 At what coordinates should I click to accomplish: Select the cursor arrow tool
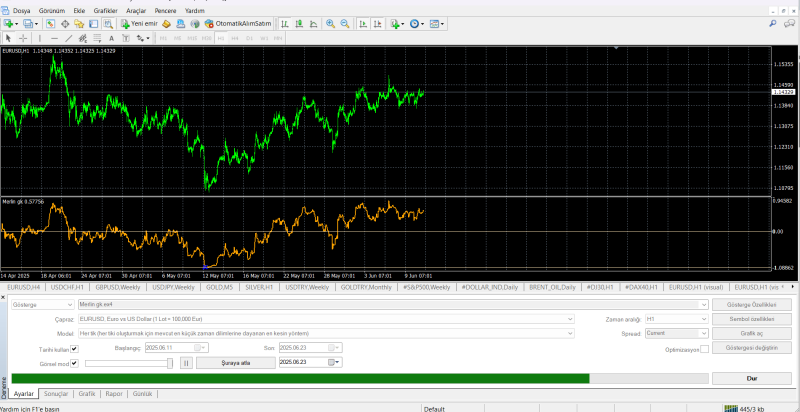click(9, 38)
